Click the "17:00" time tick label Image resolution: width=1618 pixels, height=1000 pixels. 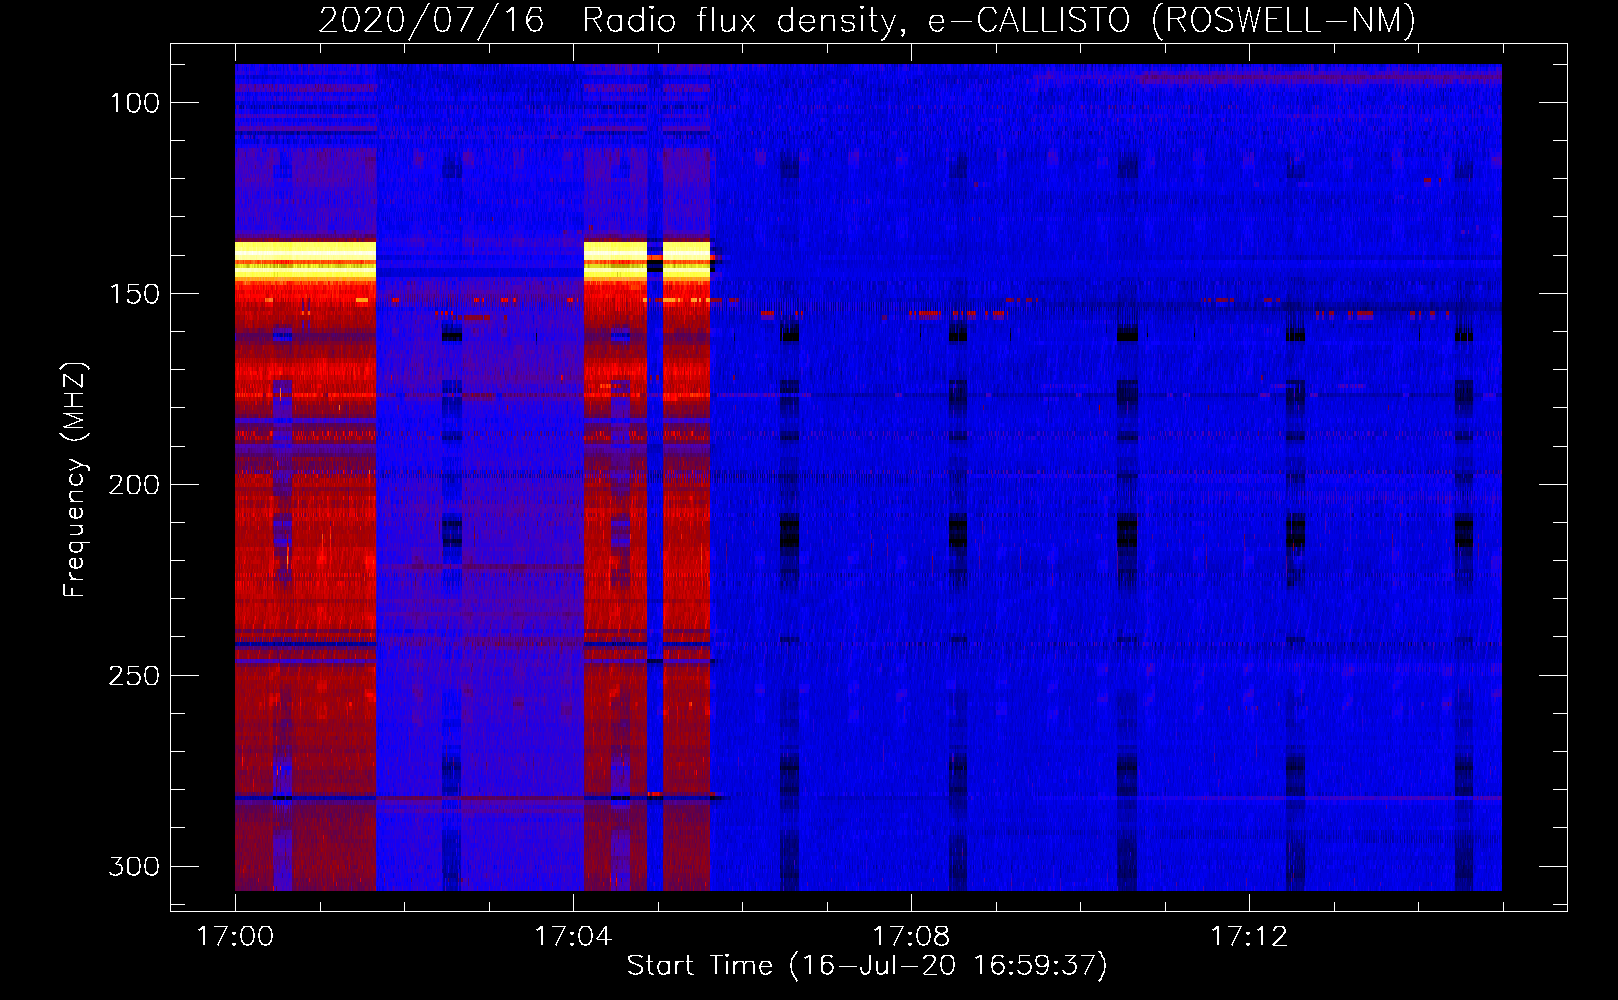[x=235, y=937]
